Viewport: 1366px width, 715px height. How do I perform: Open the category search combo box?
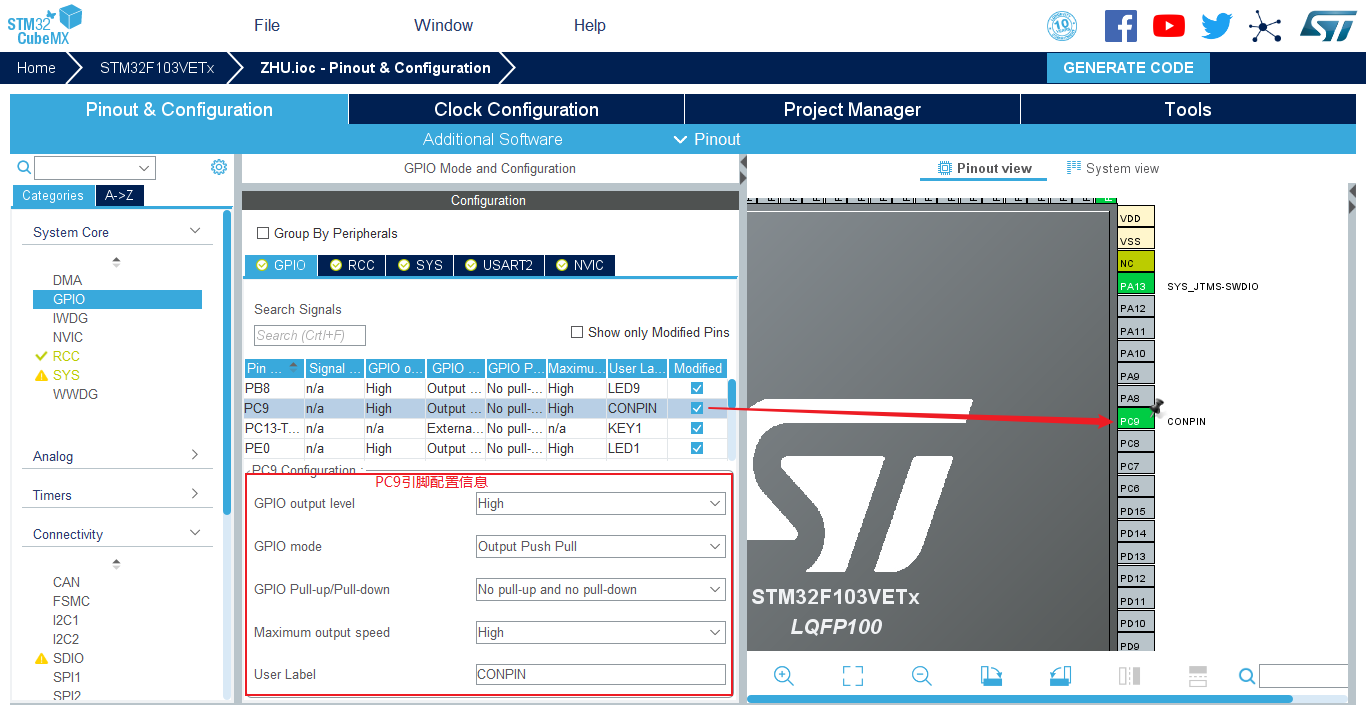pyautogui.click(x=95, y=168)
